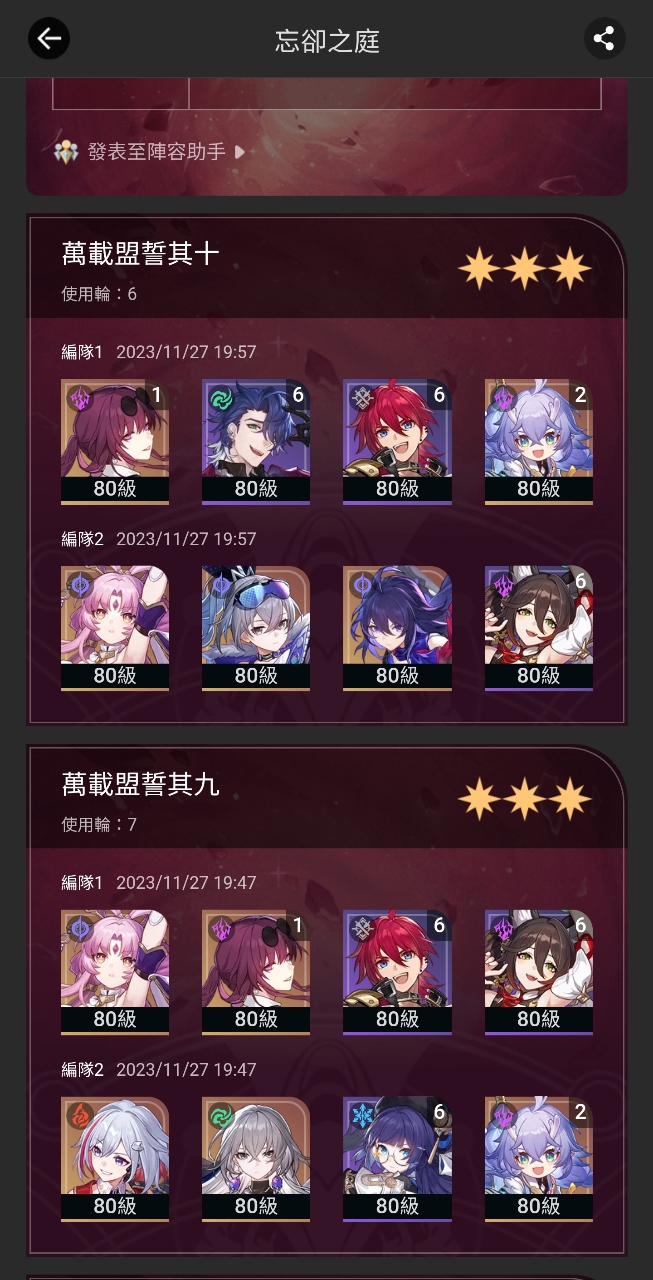The width and height of the screenshot is (653, 1280).
Task: Select Bailu portrait in 其十 team 1
Action: pos(539,442)
